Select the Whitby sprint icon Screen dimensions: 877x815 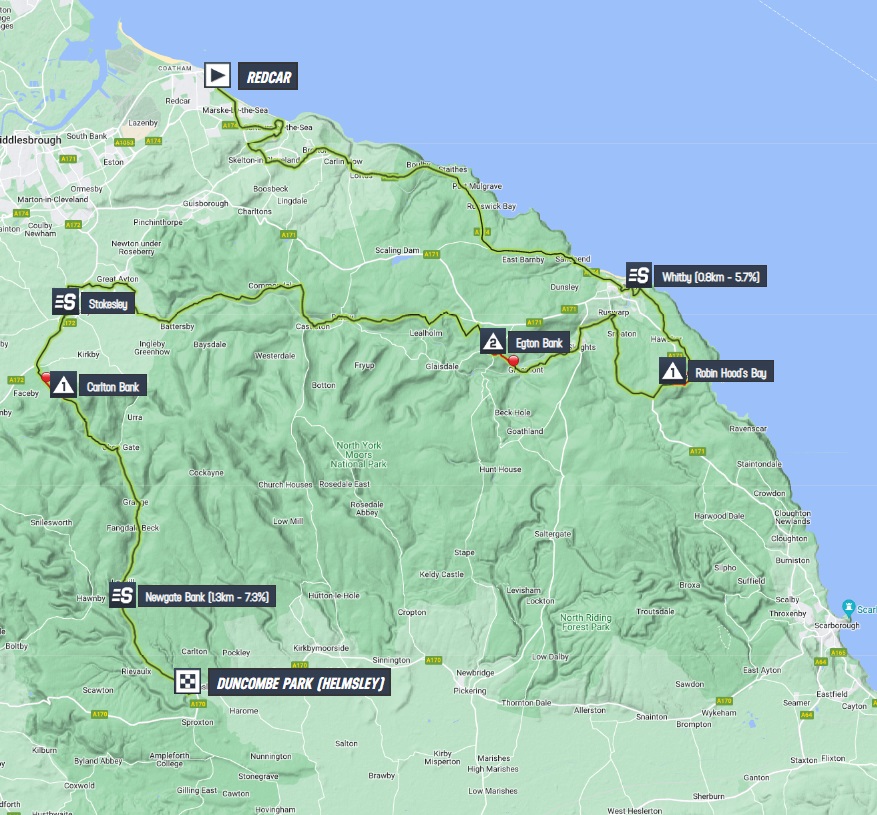pos(639,275)
